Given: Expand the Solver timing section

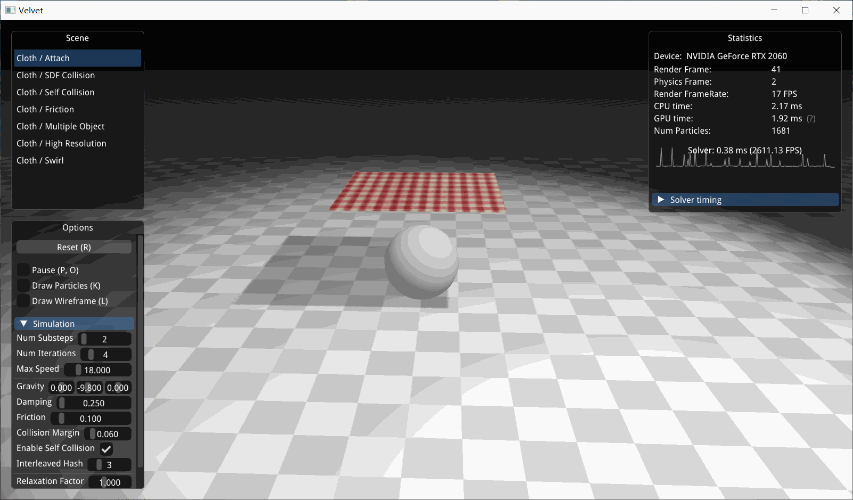Looking at the screenshot, I should tap(745, 200).
